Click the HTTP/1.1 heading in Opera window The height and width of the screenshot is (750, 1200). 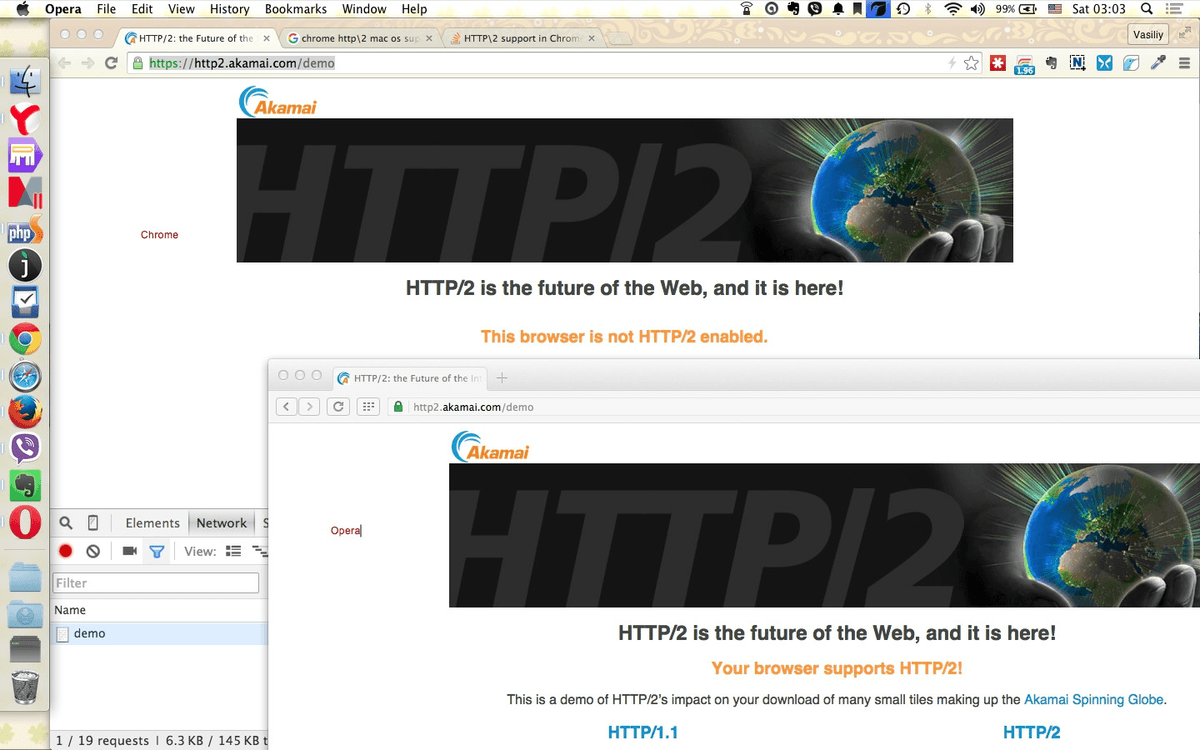643,733
